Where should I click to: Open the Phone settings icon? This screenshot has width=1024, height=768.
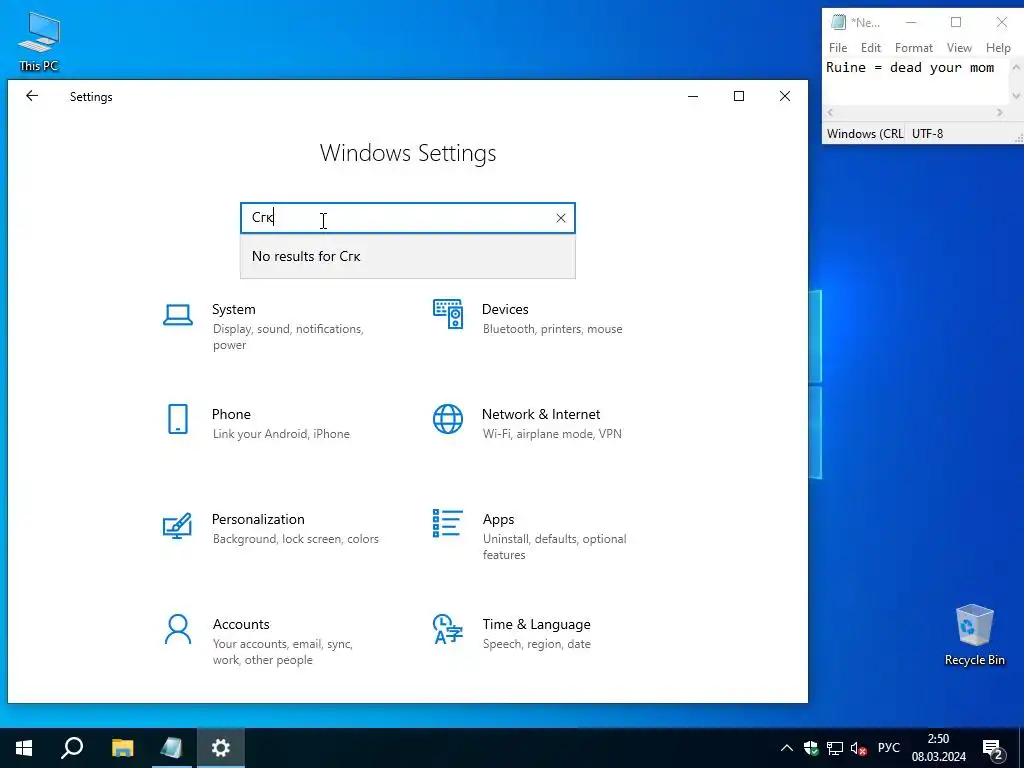178,419
